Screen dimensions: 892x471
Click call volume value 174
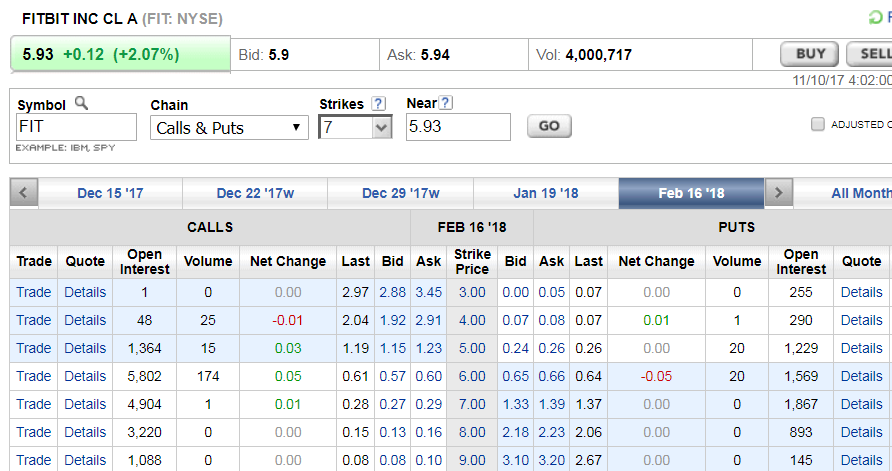[208, 376]
